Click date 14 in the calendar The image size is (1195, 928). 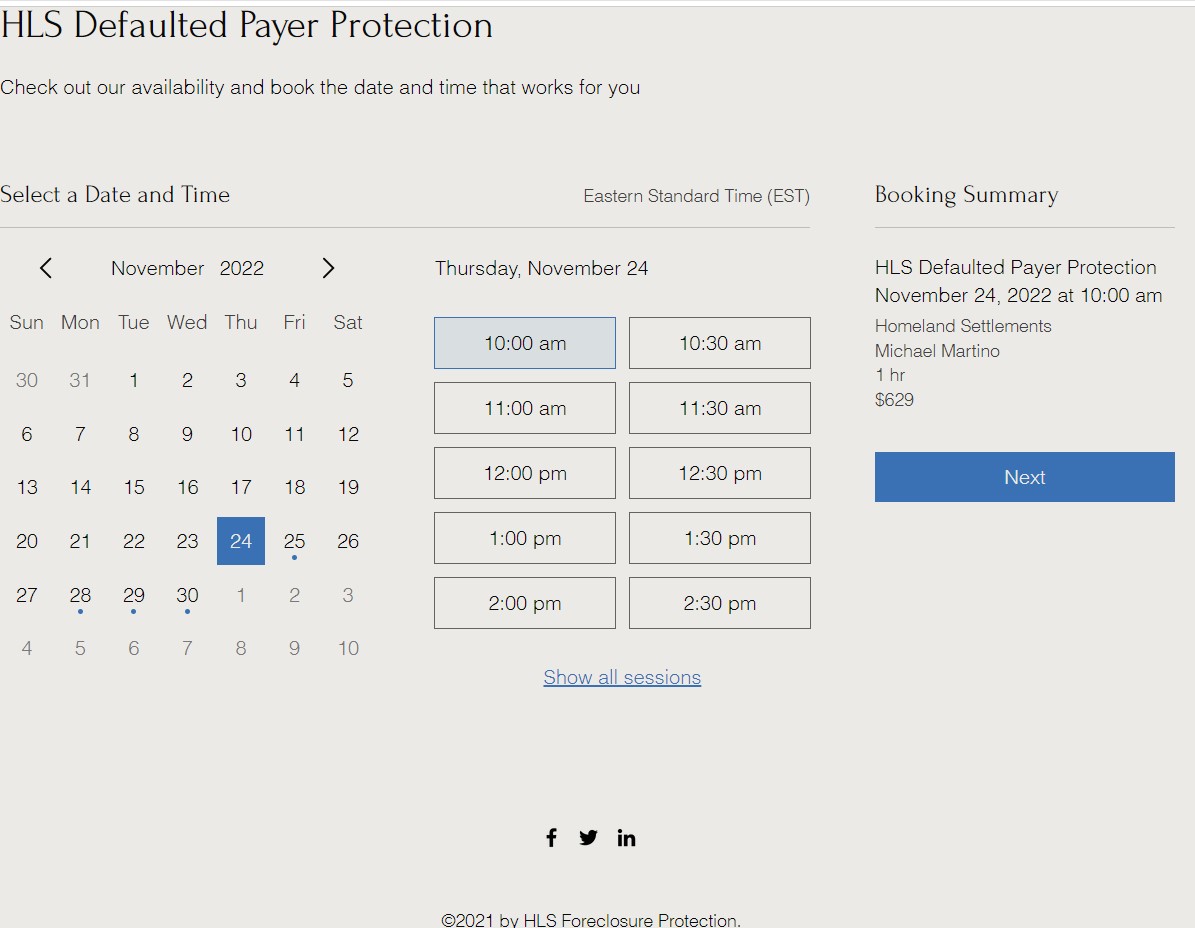[80, 487]
